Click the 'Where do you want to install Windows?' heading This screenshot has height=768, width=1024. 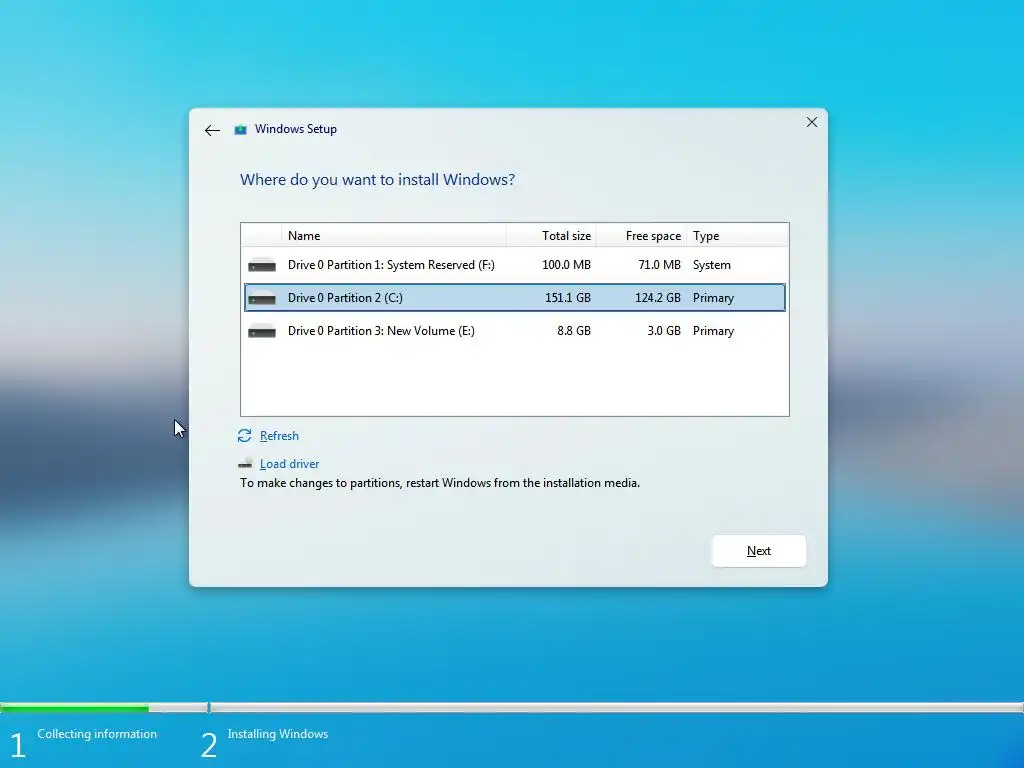[377, 180]
